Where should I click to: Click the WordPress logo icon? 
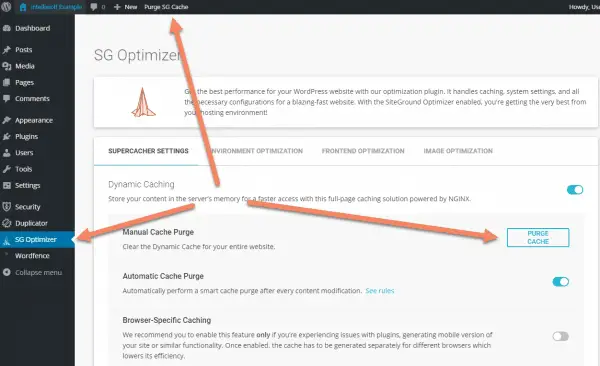[x=6, y=7]
